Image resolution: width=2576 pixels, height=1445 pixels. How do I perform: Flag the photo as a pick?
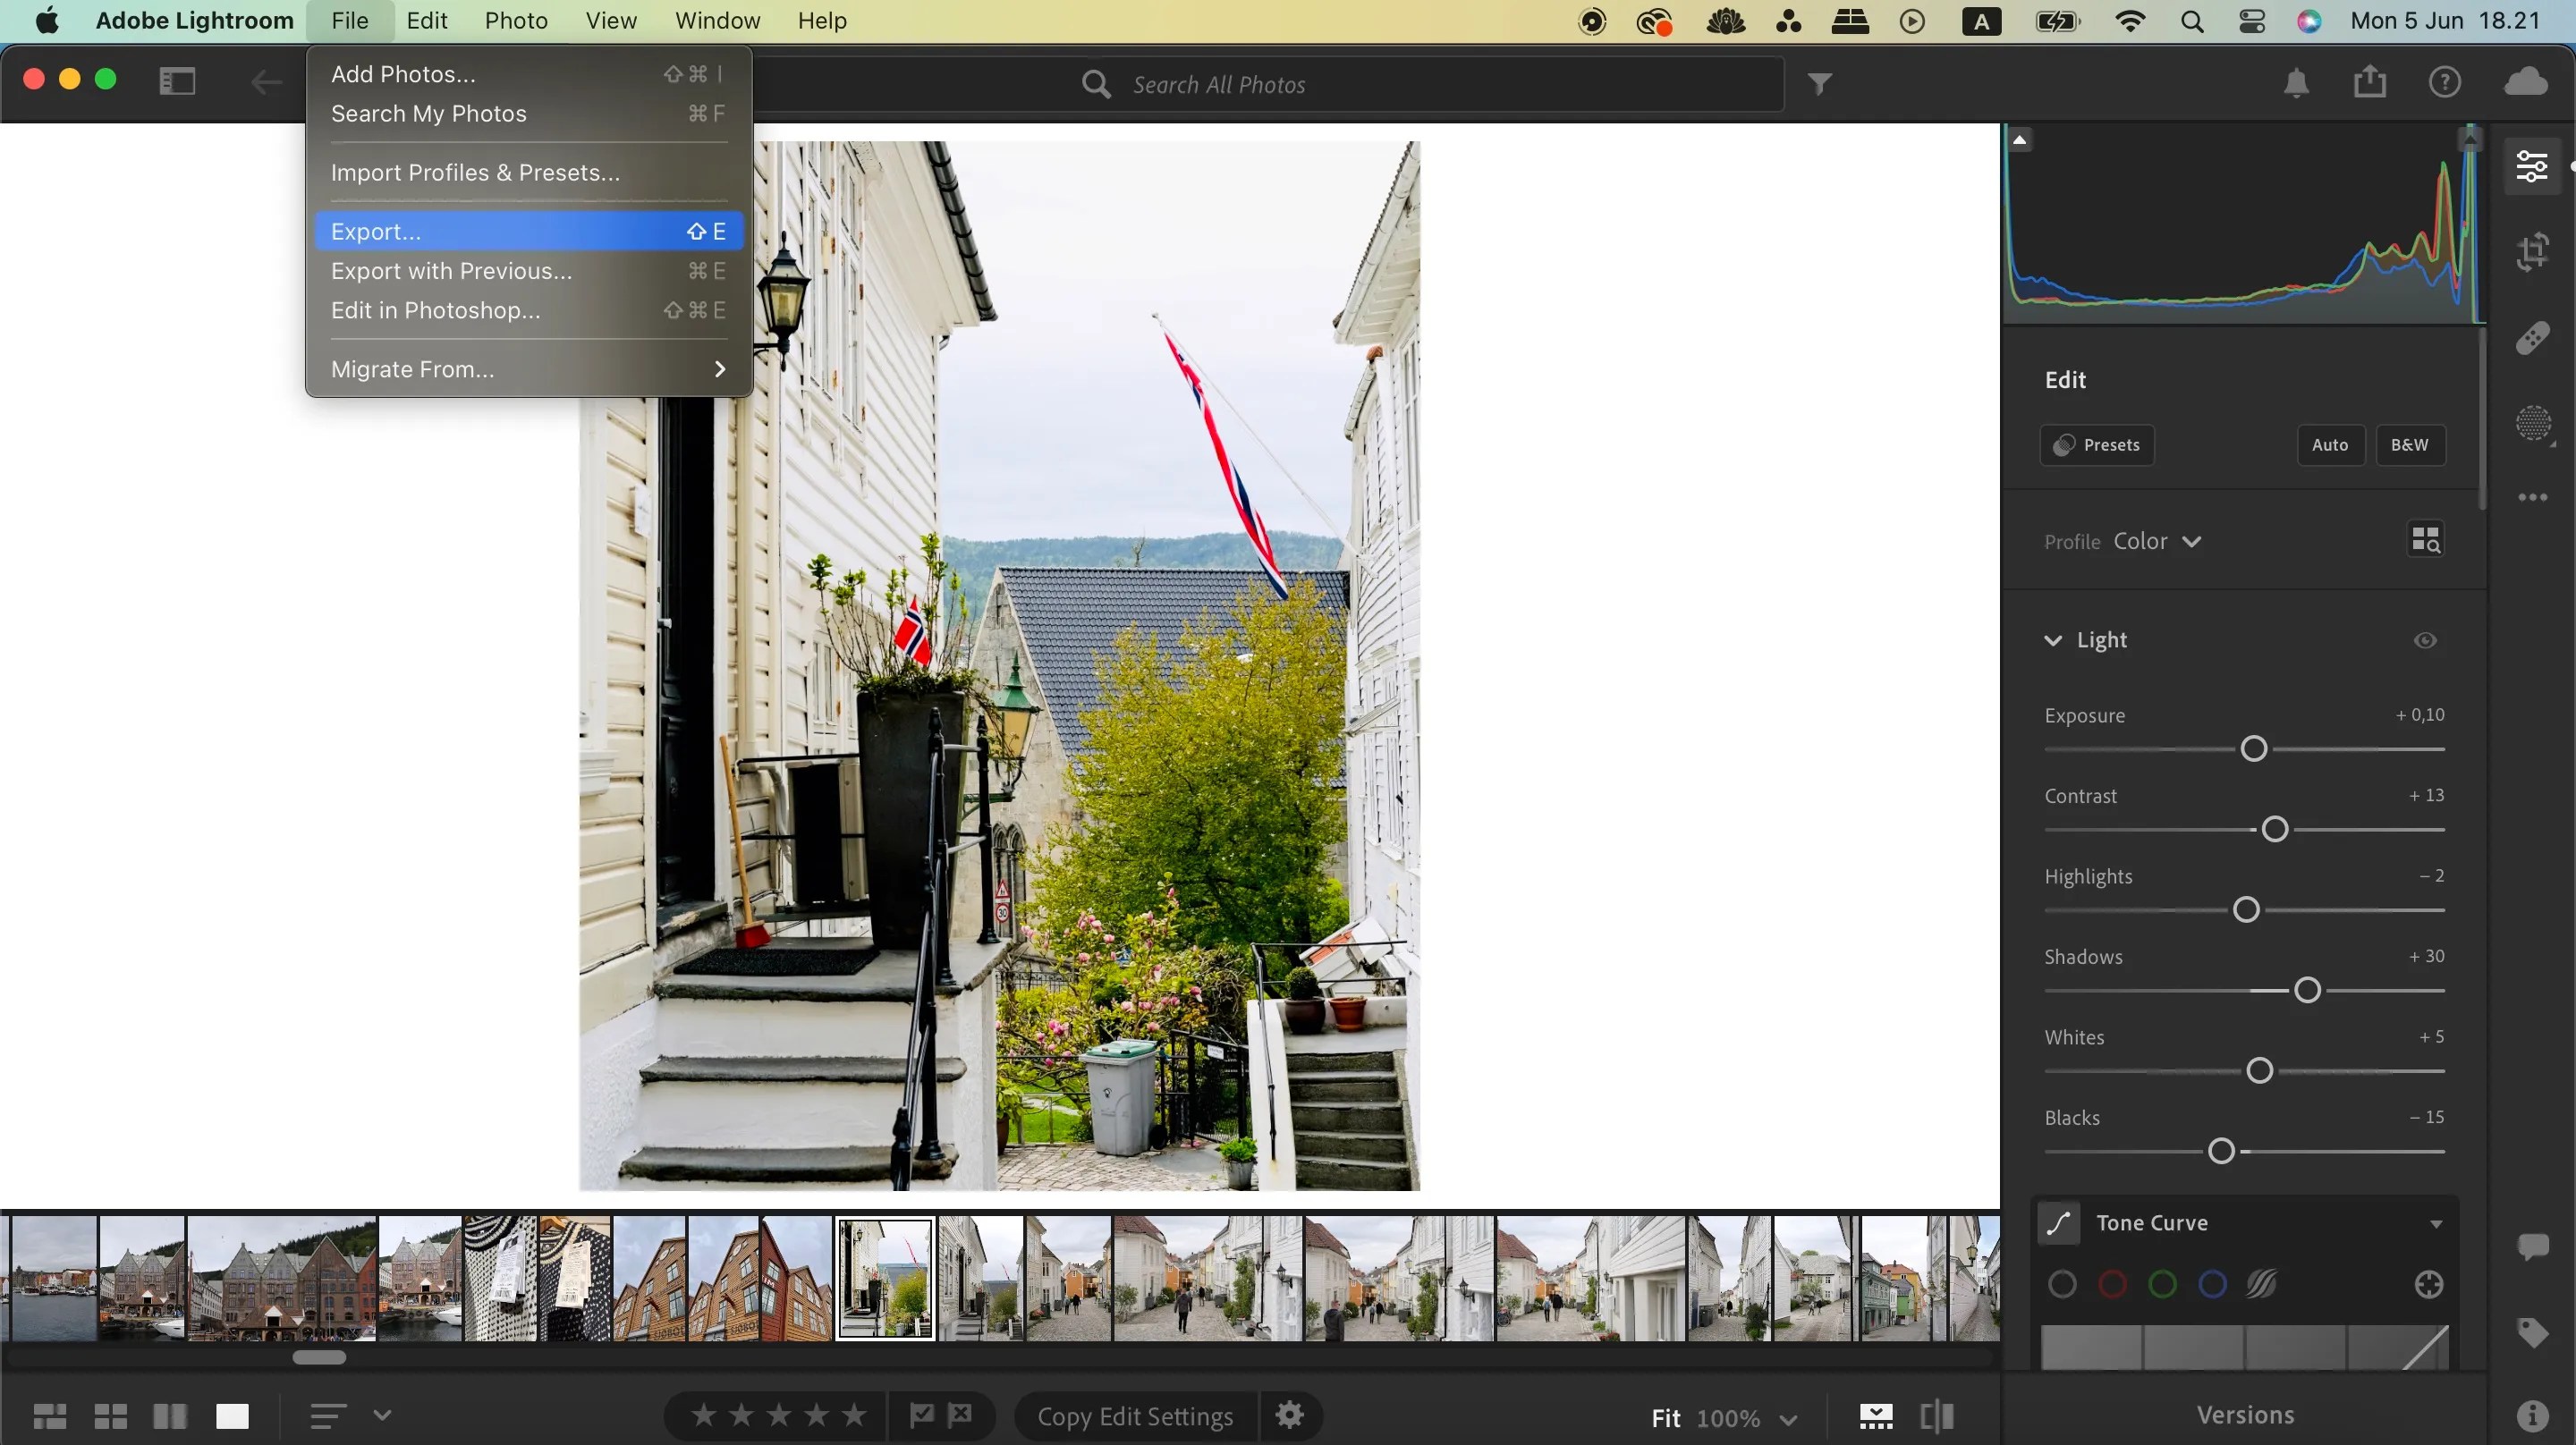[922, 1415]
